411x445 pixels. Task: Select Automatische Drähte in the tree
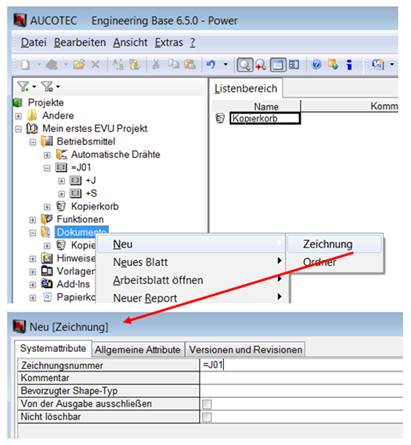pyautogui.click(x=115, y=154)
